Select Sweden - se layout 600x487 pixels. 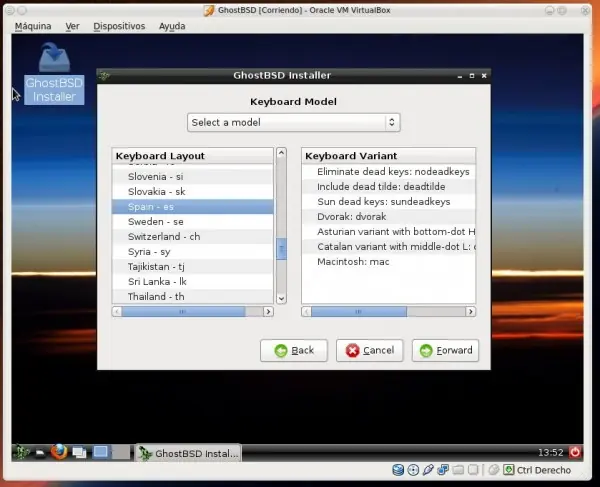coord(193,222)
